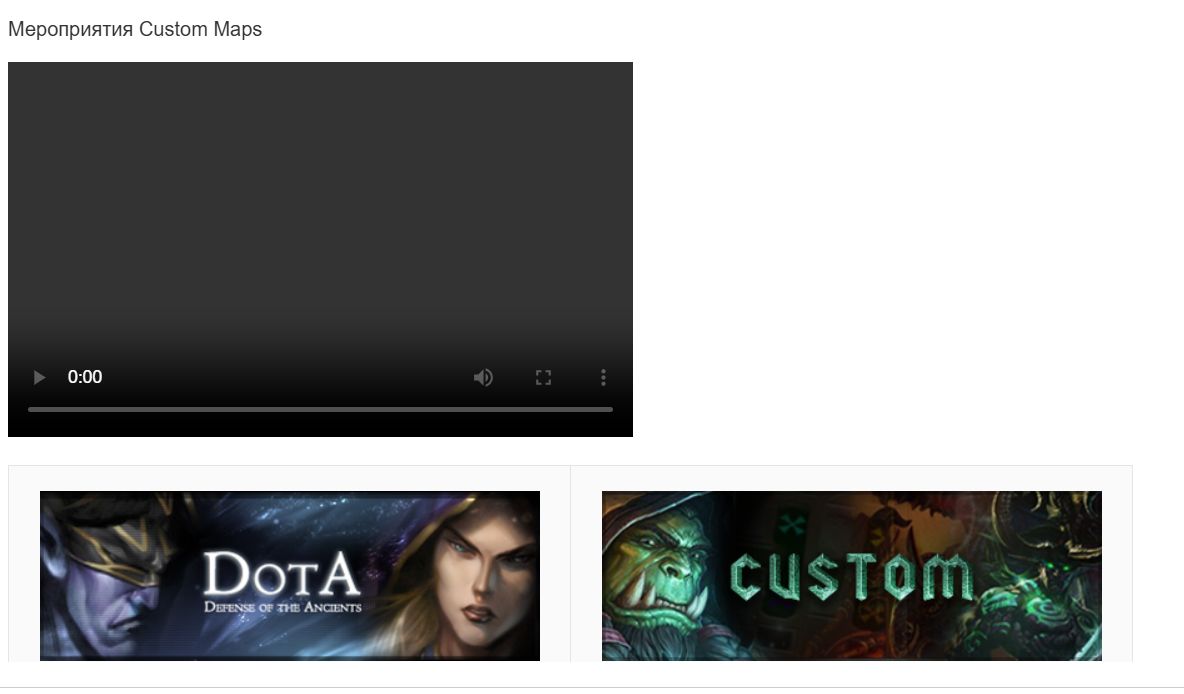Open the DotA Defense of the Ancients banner
Image resolution: width=1184 pixels, height=694 pixels.
[x=290, y=576]
